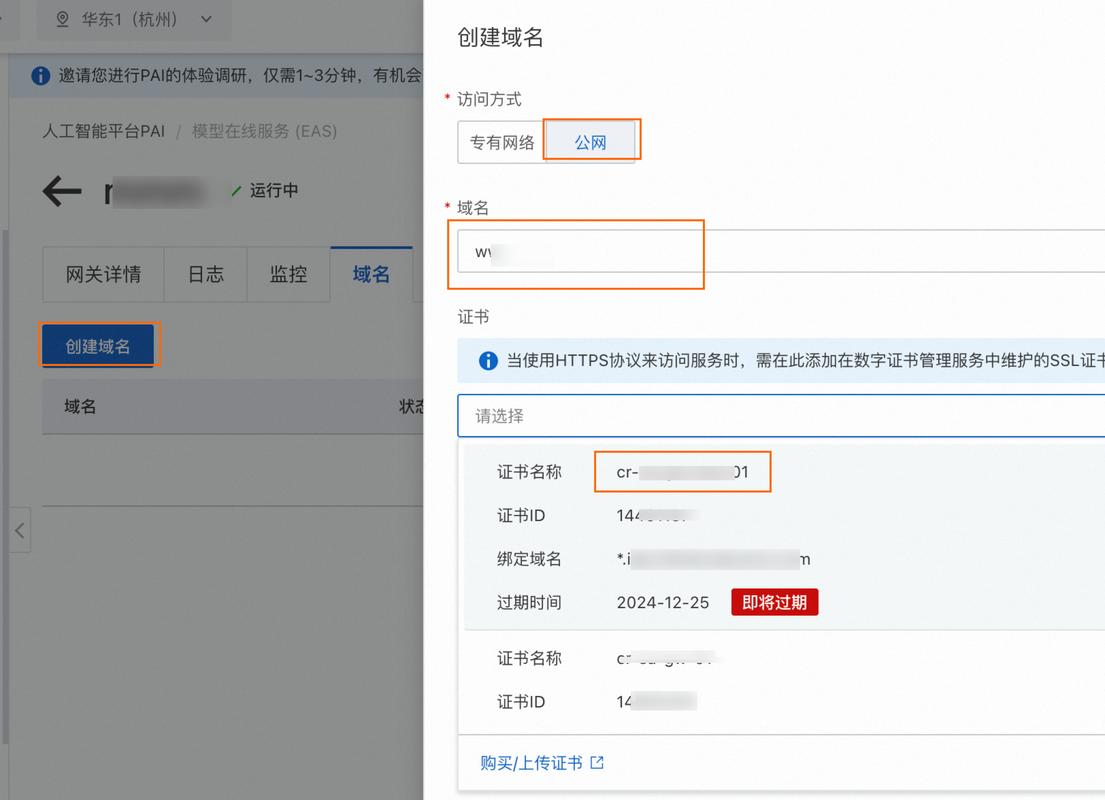Select the 专有网络 access method option
Viewport: 1105px width, 800px height.
(500, 140)
